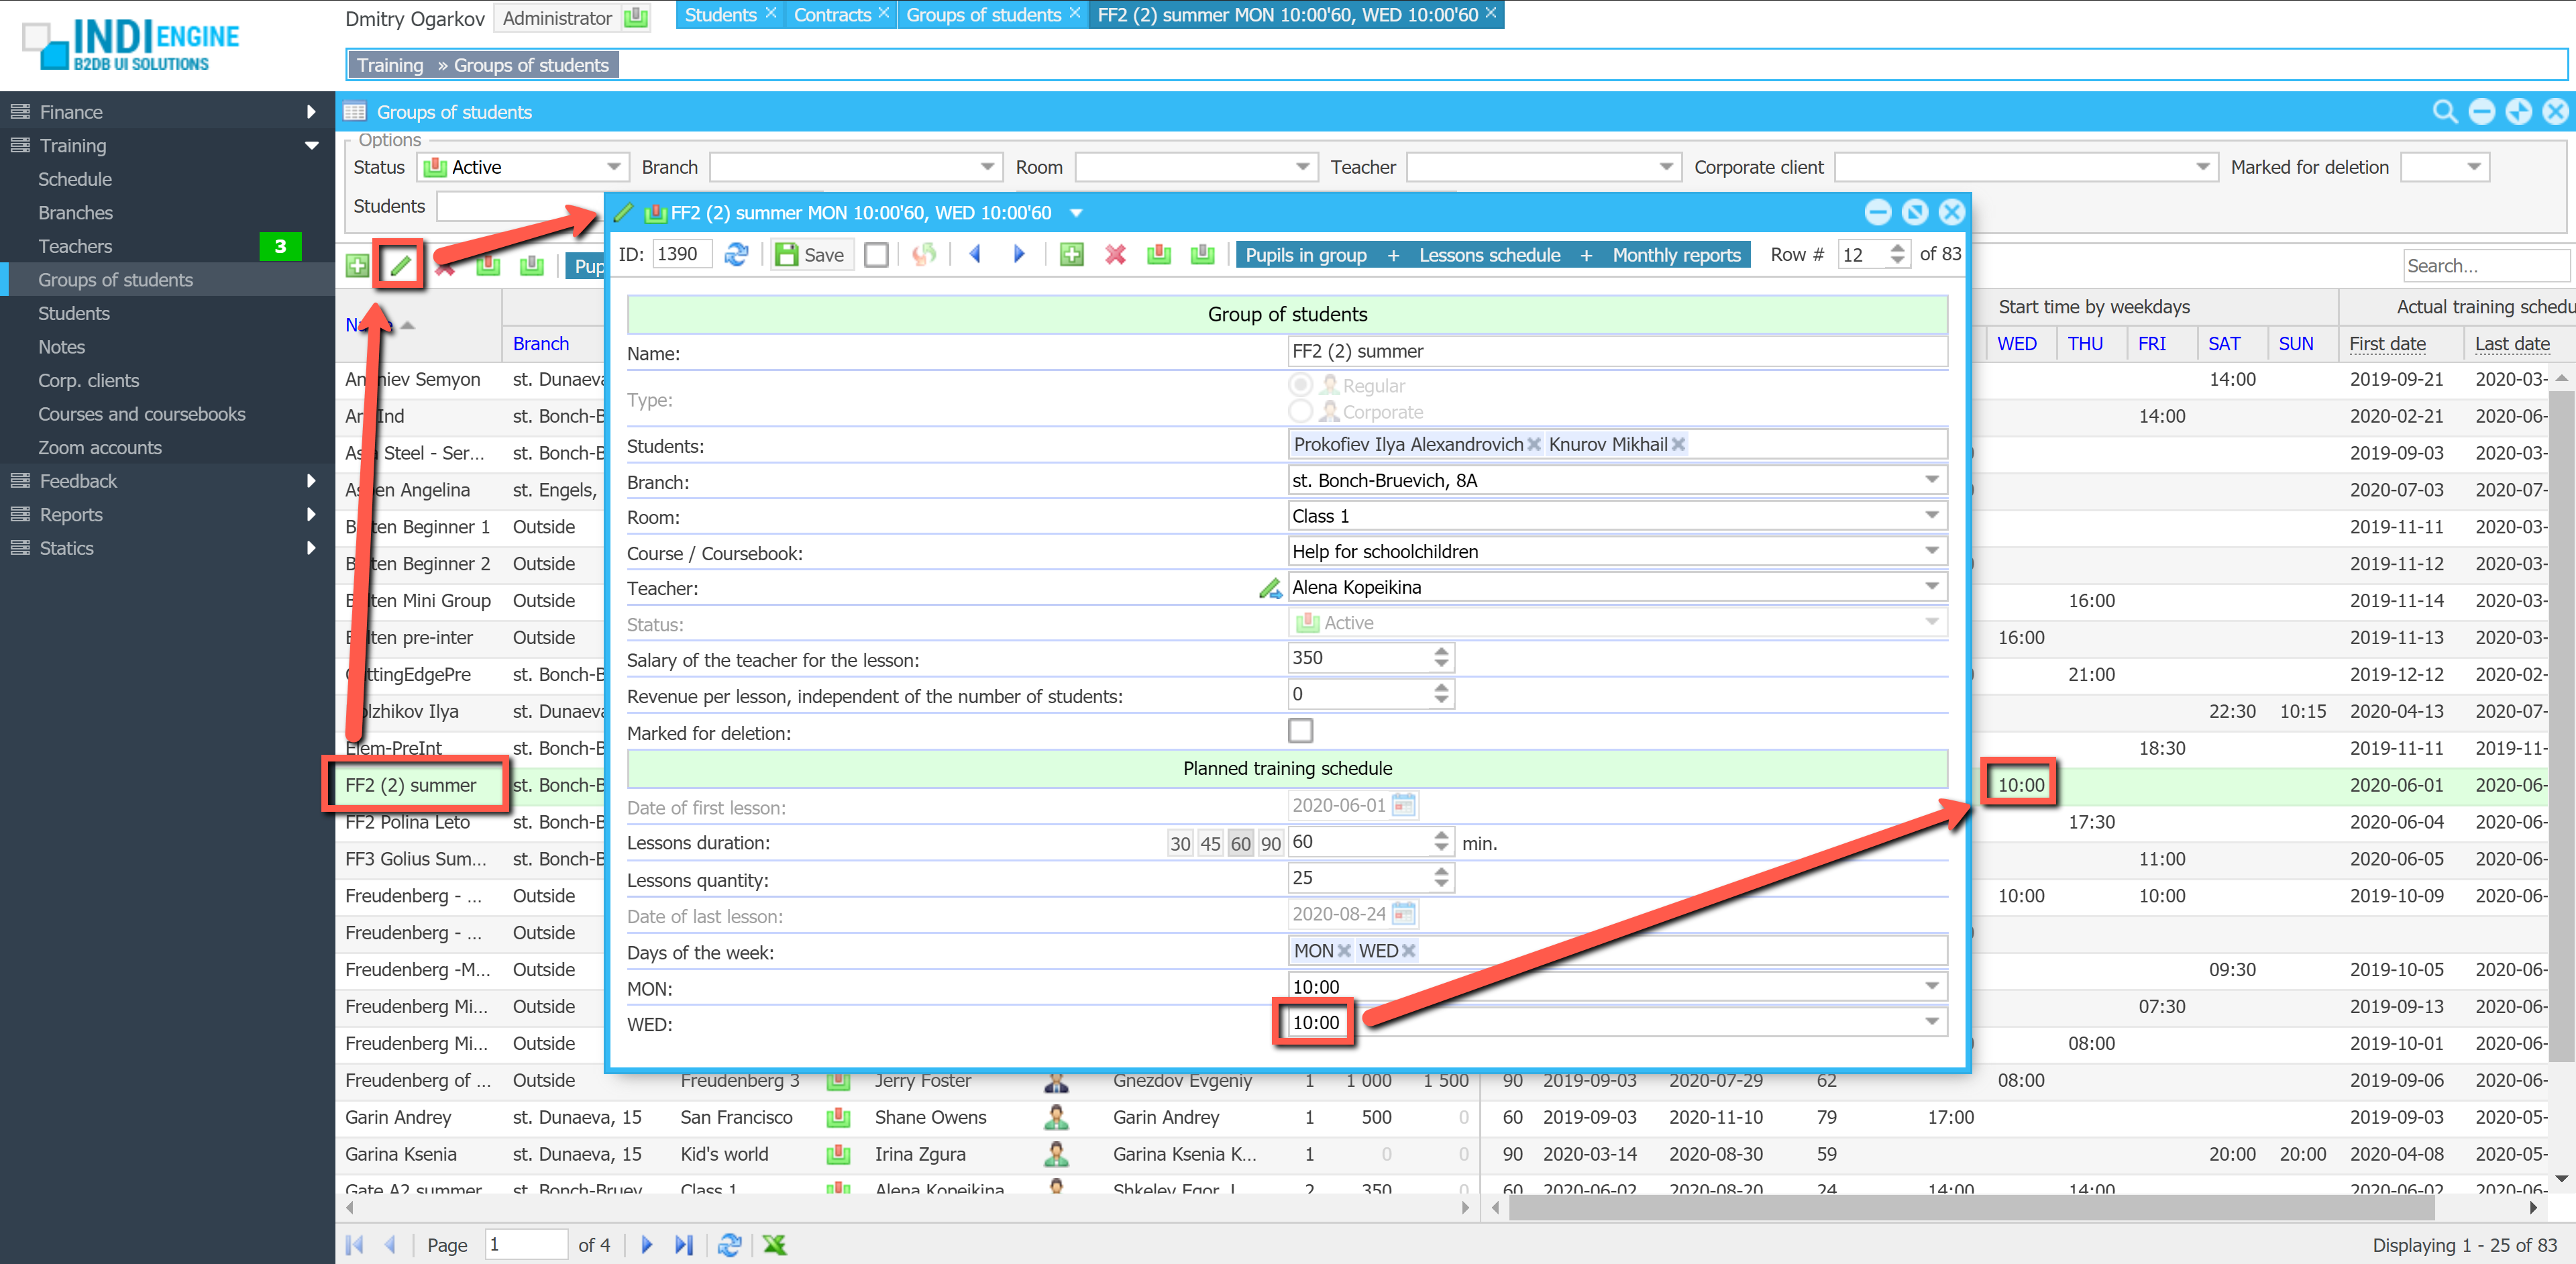Image resolution: width=2576 pixels, height=1264 pixels.
Task: Toggle Marked for deletion checkbox
Action: [x=1300, y=732]
